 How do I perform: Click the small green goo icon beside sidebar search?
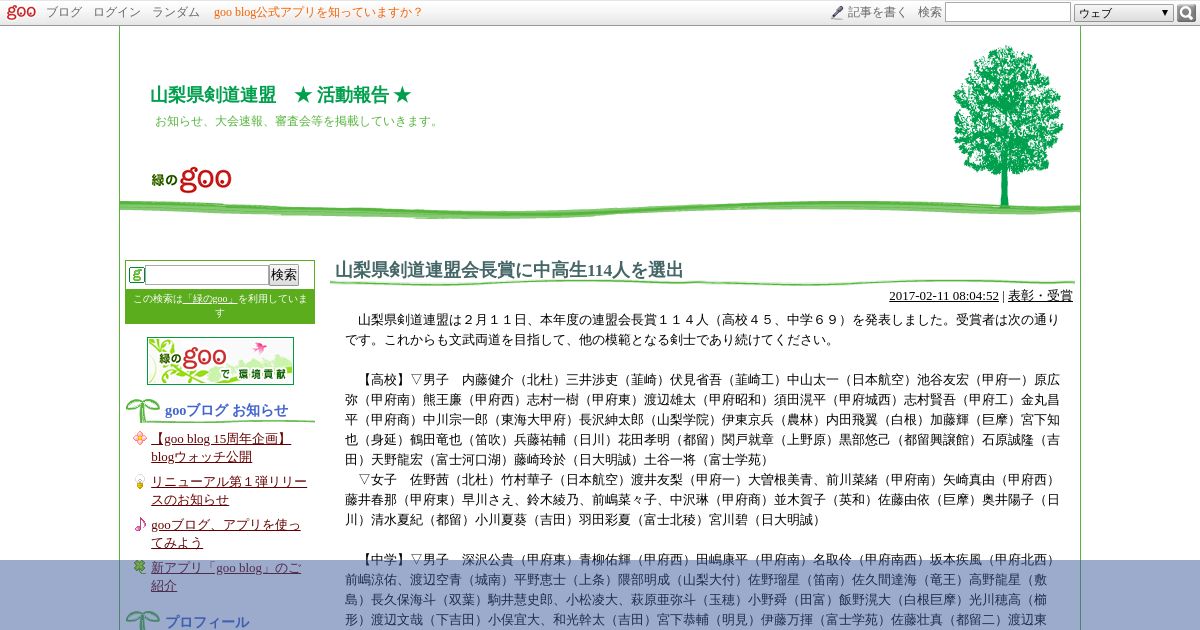(137, 275)
